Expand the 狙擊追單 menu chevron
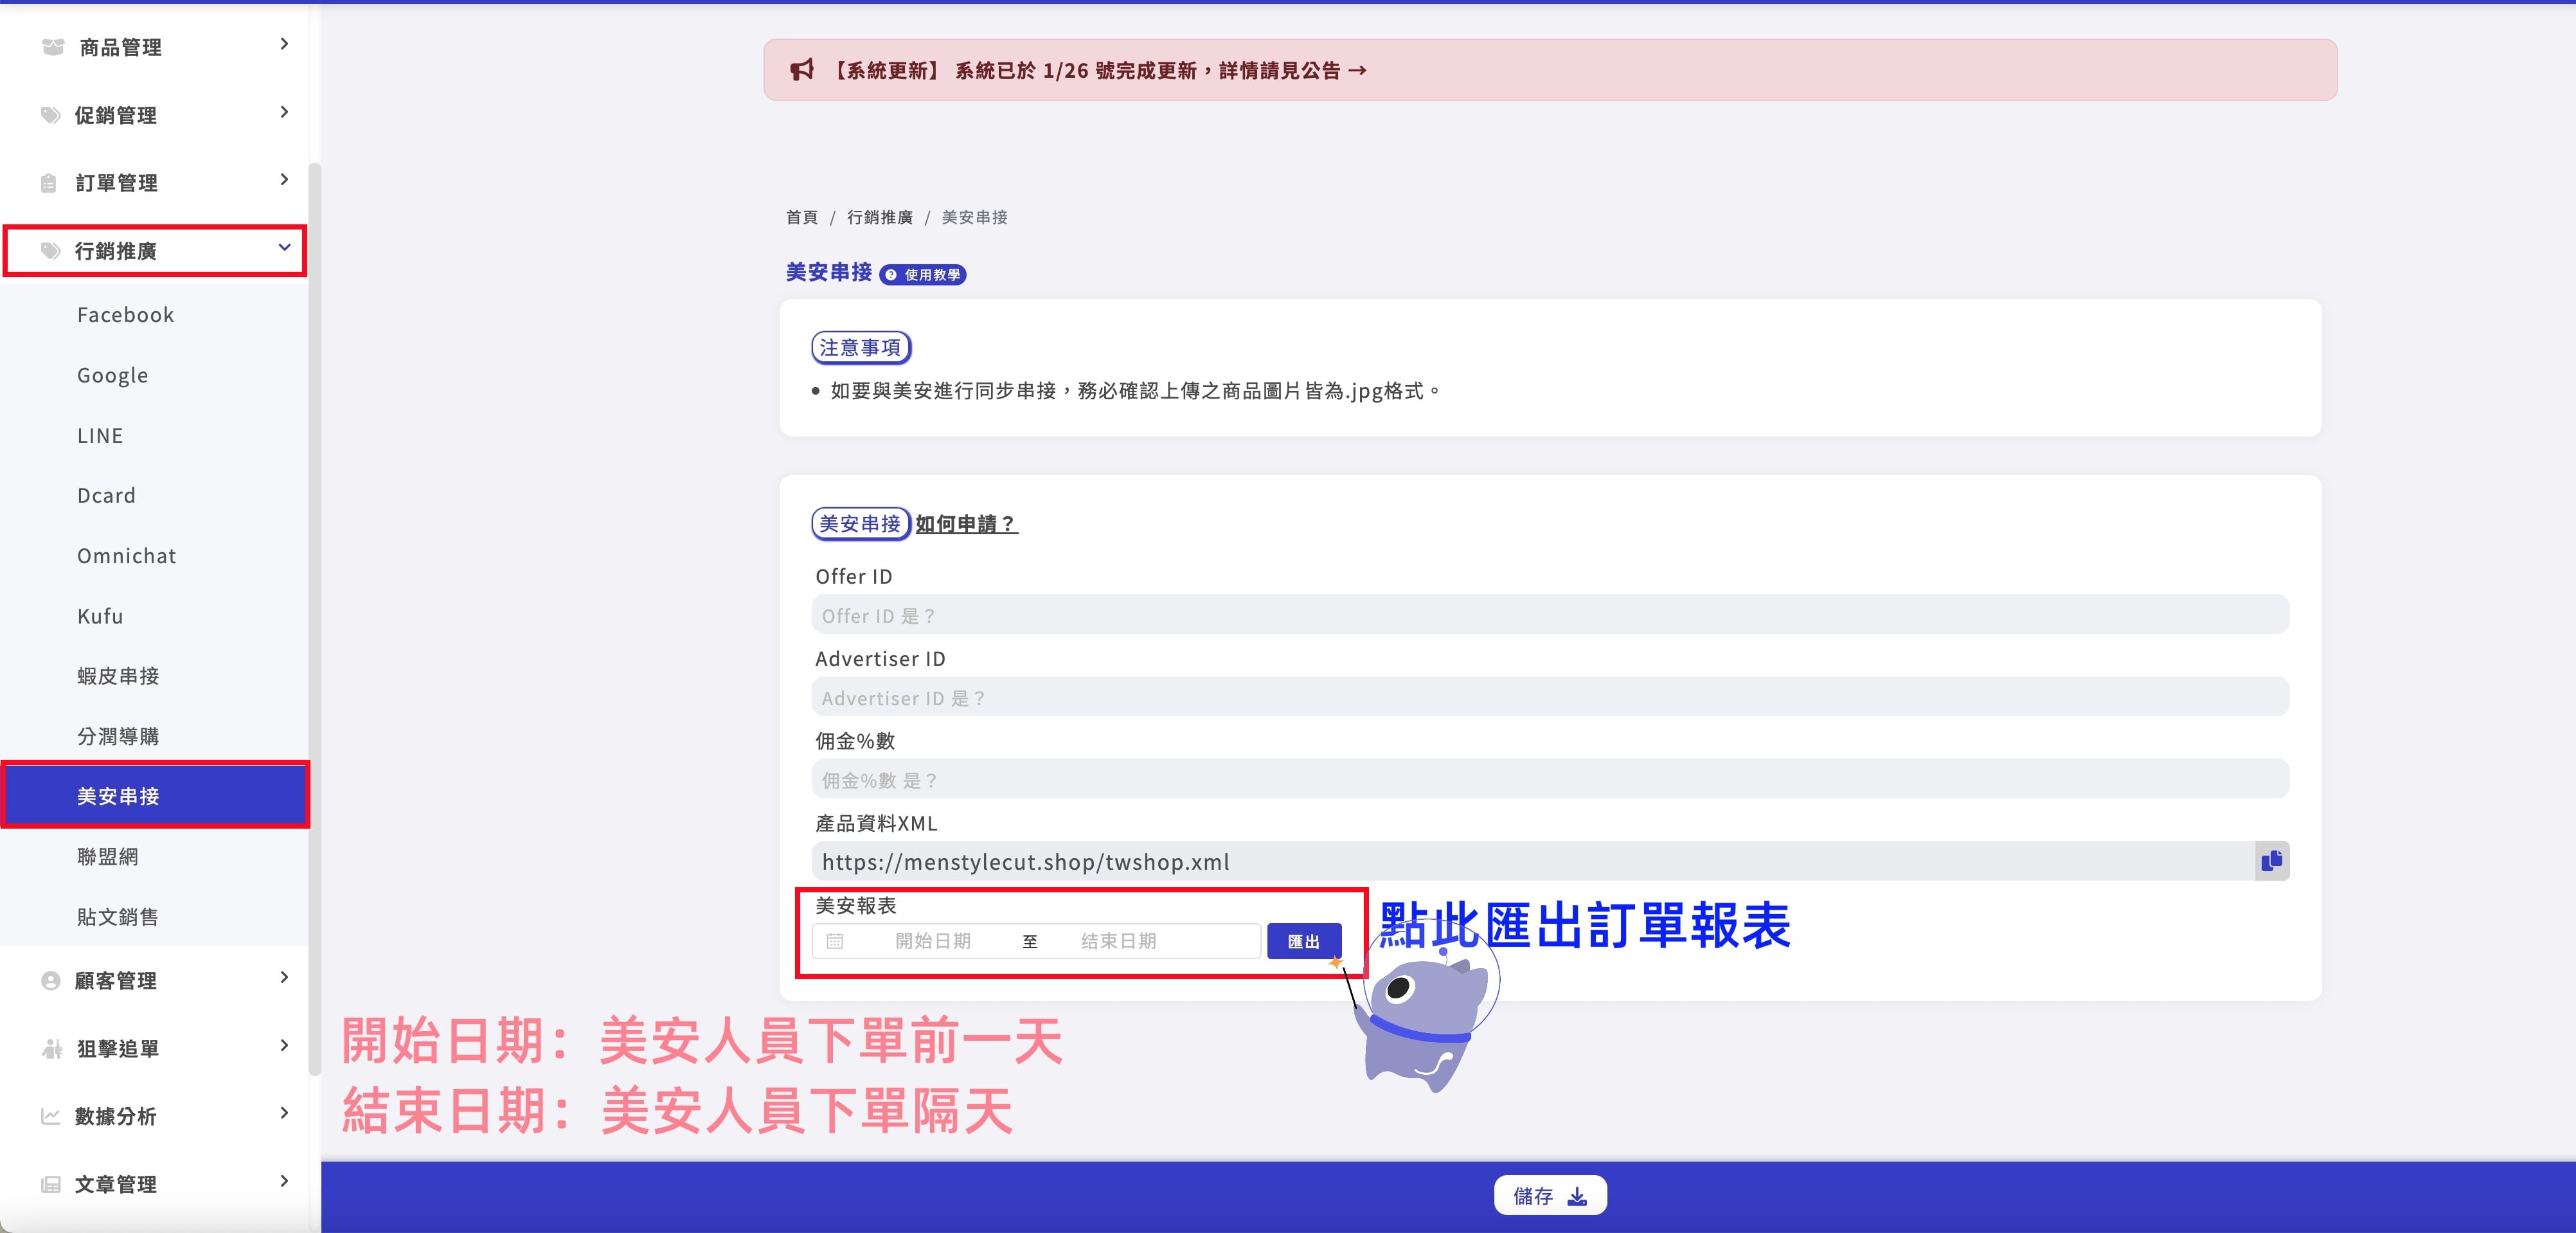Image resolution: width=2576 pixels, height=1233 pixels. 284,1046
